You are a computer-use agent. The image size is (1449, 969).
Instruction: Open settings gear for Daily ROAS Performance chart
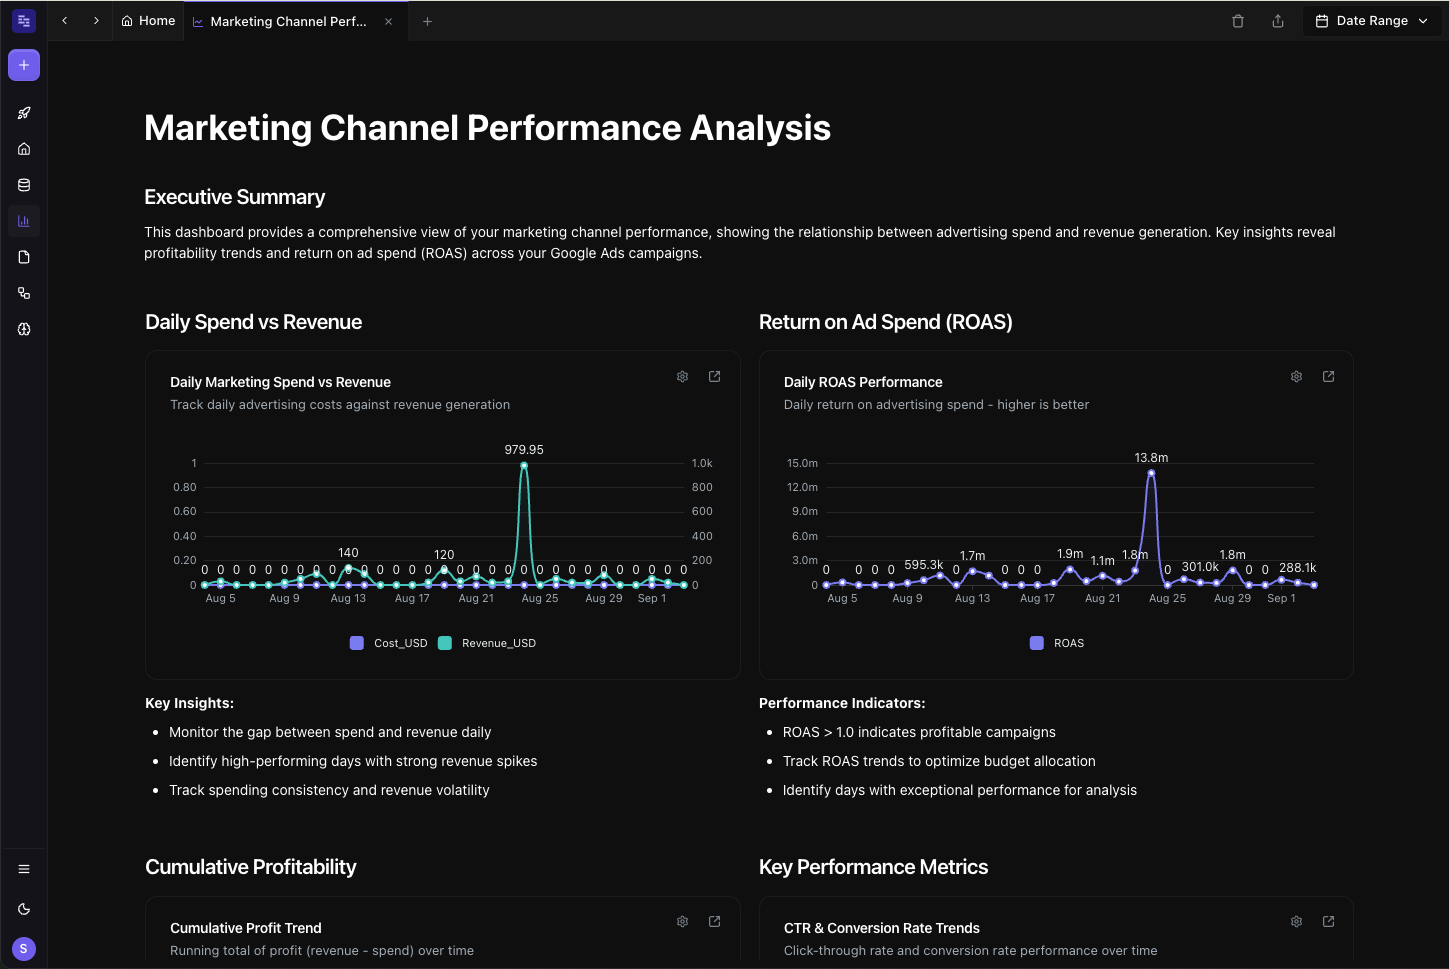(x=1296, y=377)
